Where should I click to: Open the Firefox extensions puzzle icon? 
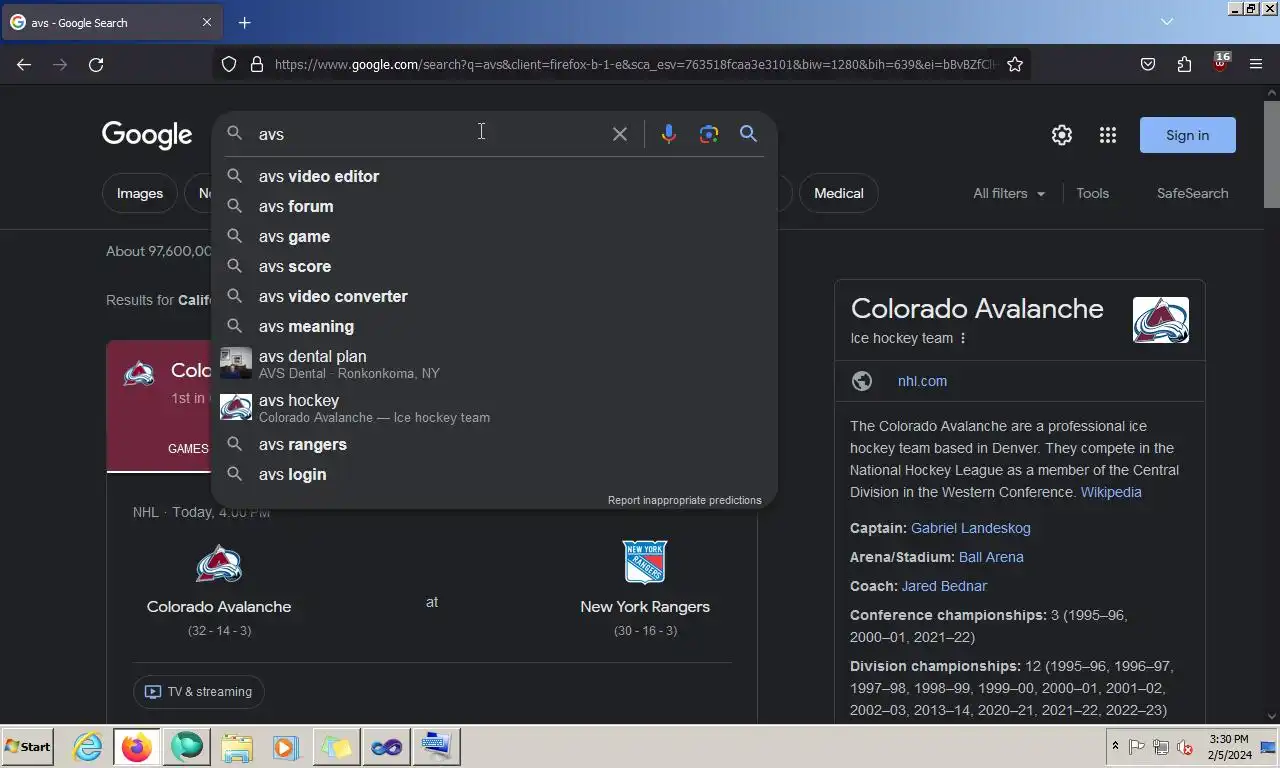coord(1184,64)
